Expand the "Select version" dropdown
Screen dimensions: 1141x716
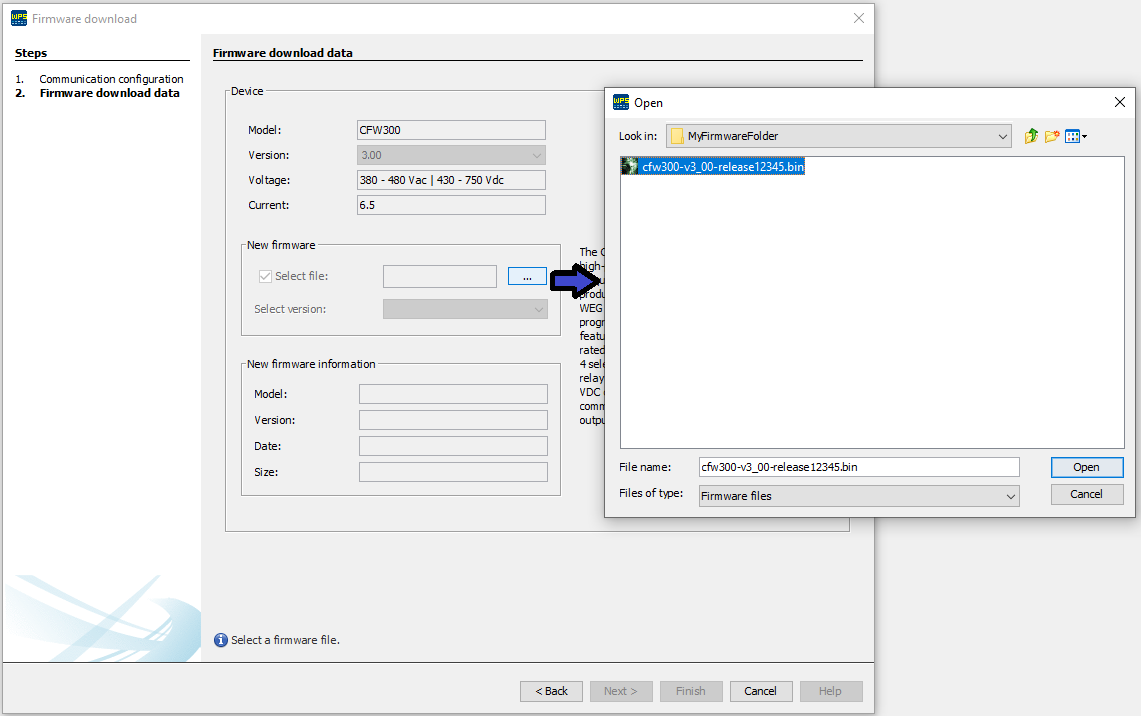click(538, 308)
